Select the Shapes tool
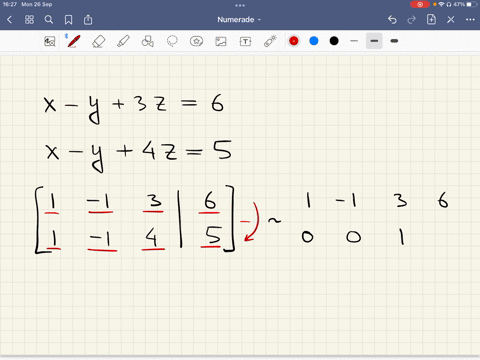480x360 pixels. (x=148, y=41)
